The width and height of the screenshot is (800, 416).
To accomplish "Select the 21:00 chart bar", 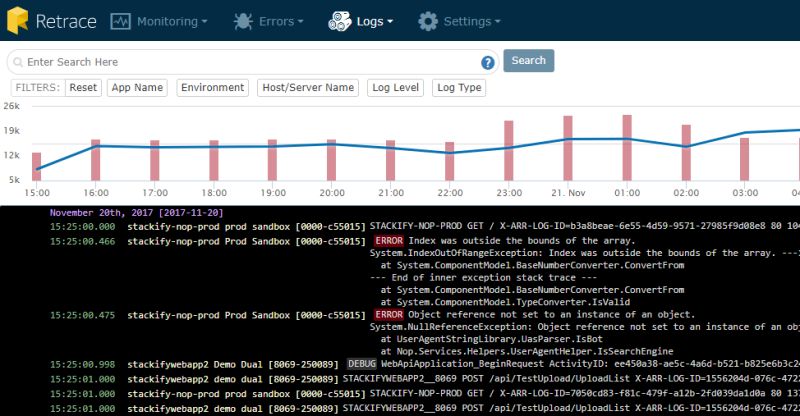I will pos(390,160).
